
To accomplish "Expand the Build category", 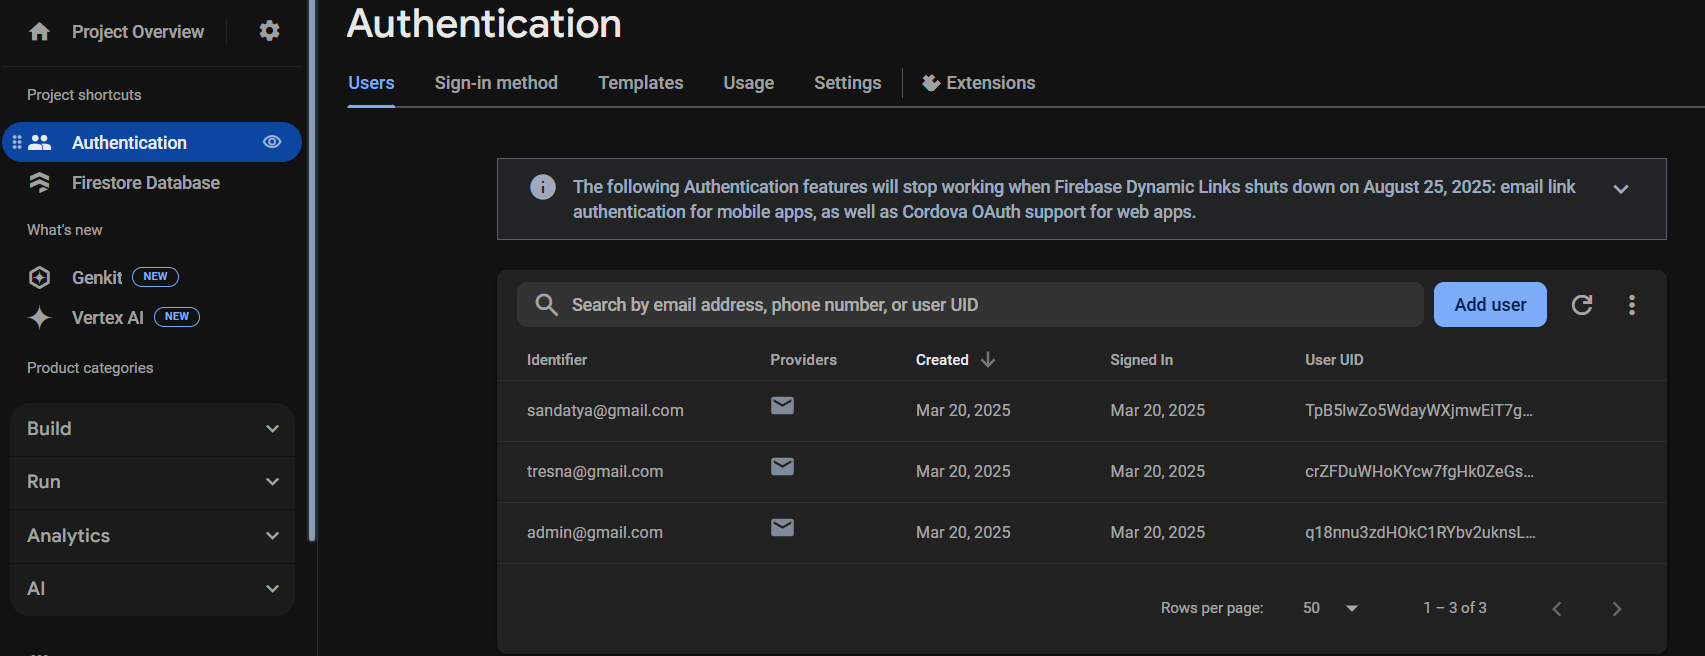I will (152, 429).
